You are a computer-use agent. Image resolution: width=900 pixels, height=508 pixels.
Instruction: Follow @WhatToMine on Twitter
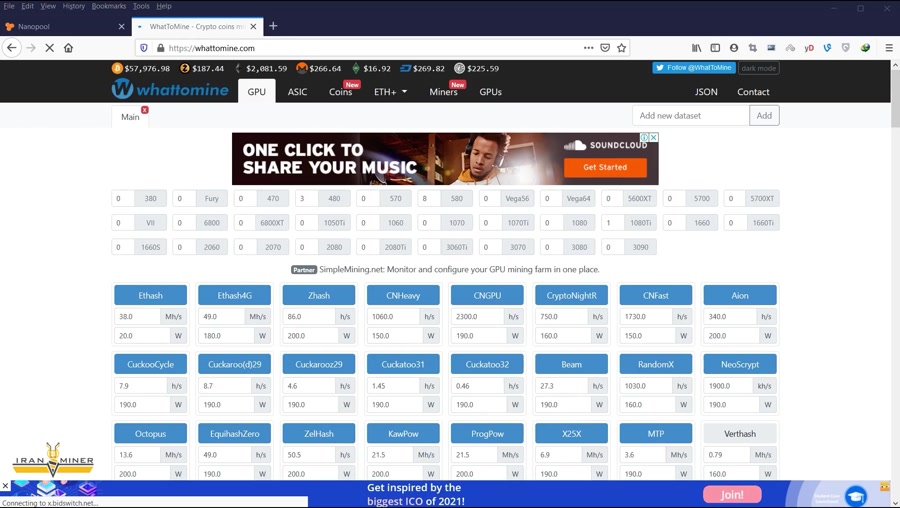point(694,68)
